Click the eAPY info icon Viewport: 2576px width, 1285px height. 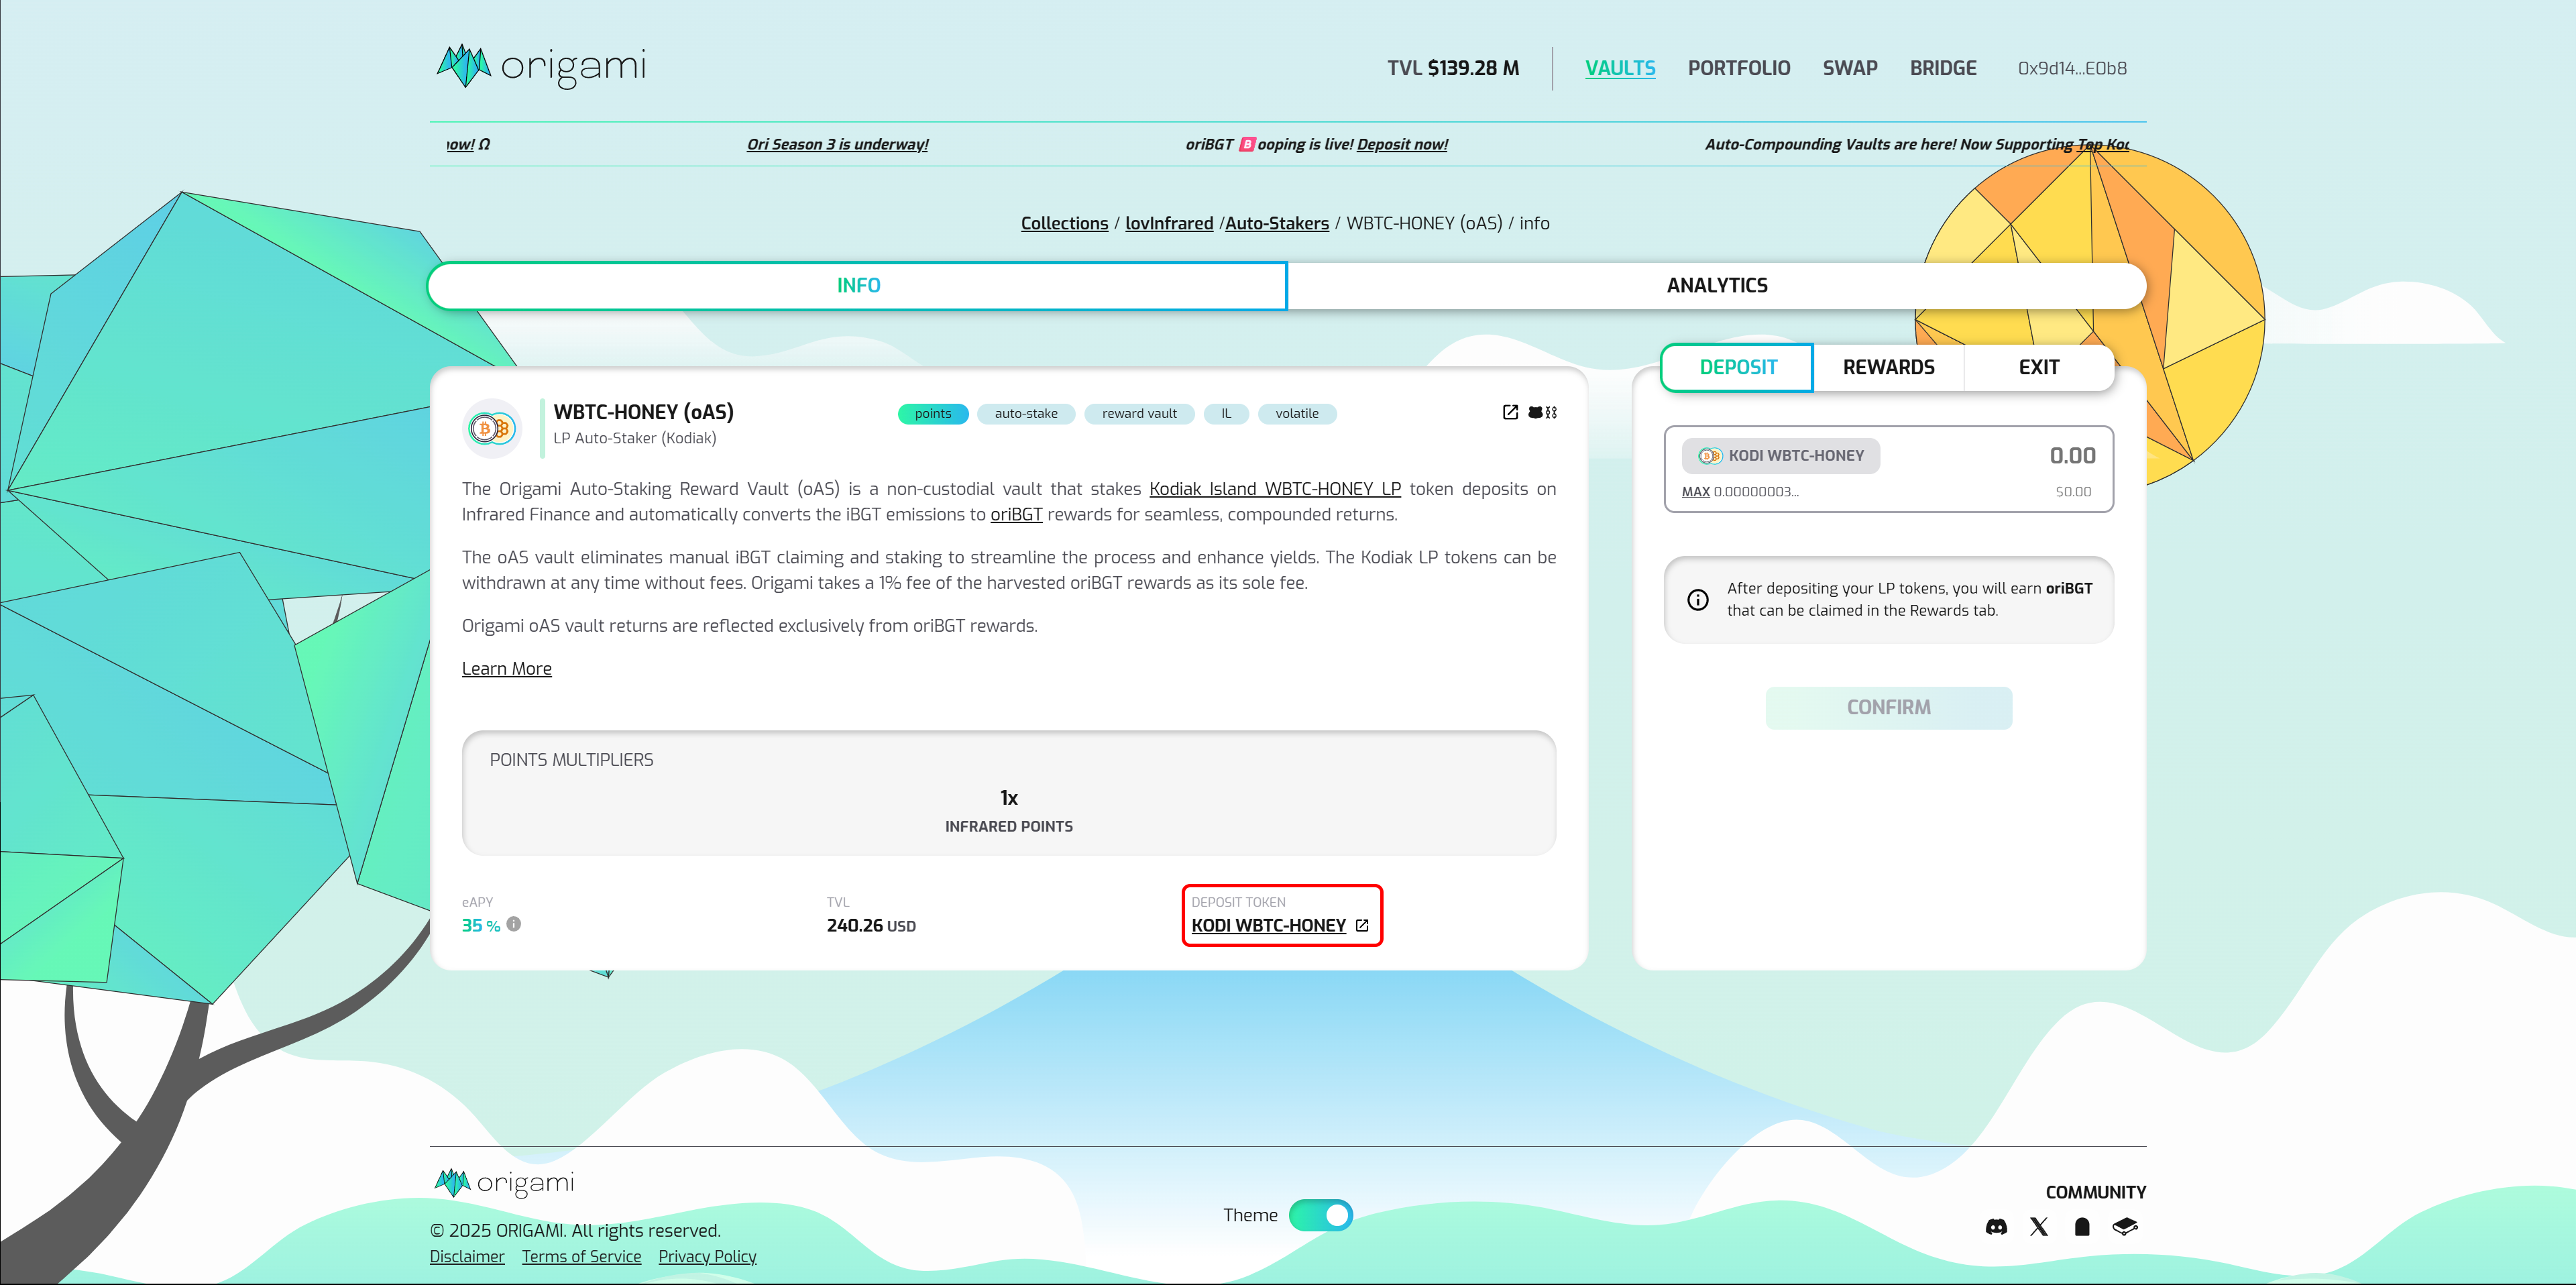pos(514,924)
